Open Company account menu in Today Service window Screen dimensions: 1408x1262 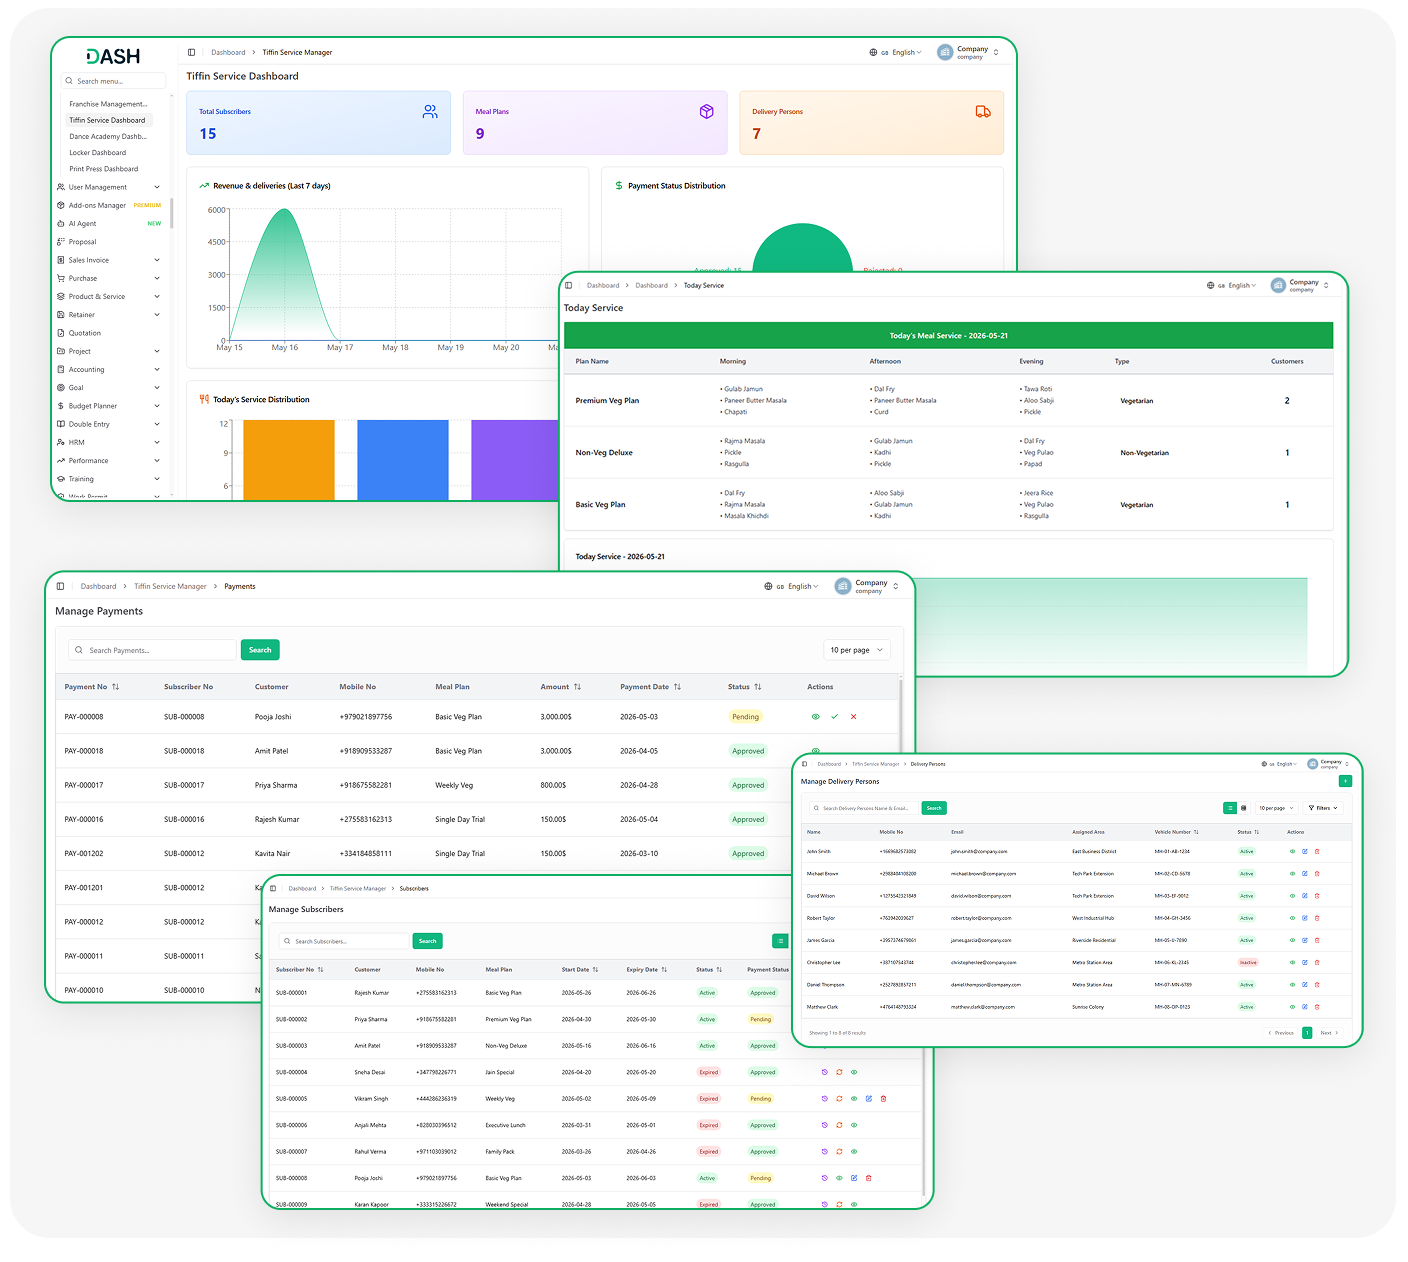pyautogui.click(x=1300, y=285)
